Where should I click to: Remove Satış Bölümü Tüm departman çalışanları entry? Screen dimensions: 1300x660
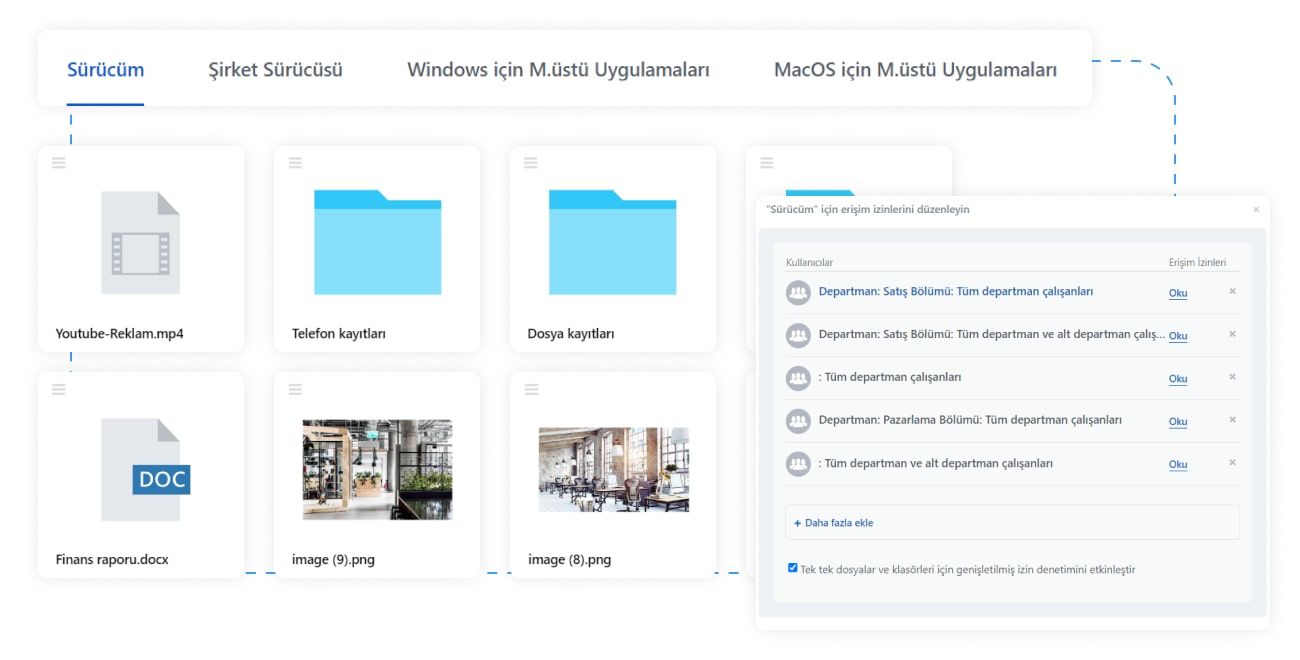point(1232,291)
